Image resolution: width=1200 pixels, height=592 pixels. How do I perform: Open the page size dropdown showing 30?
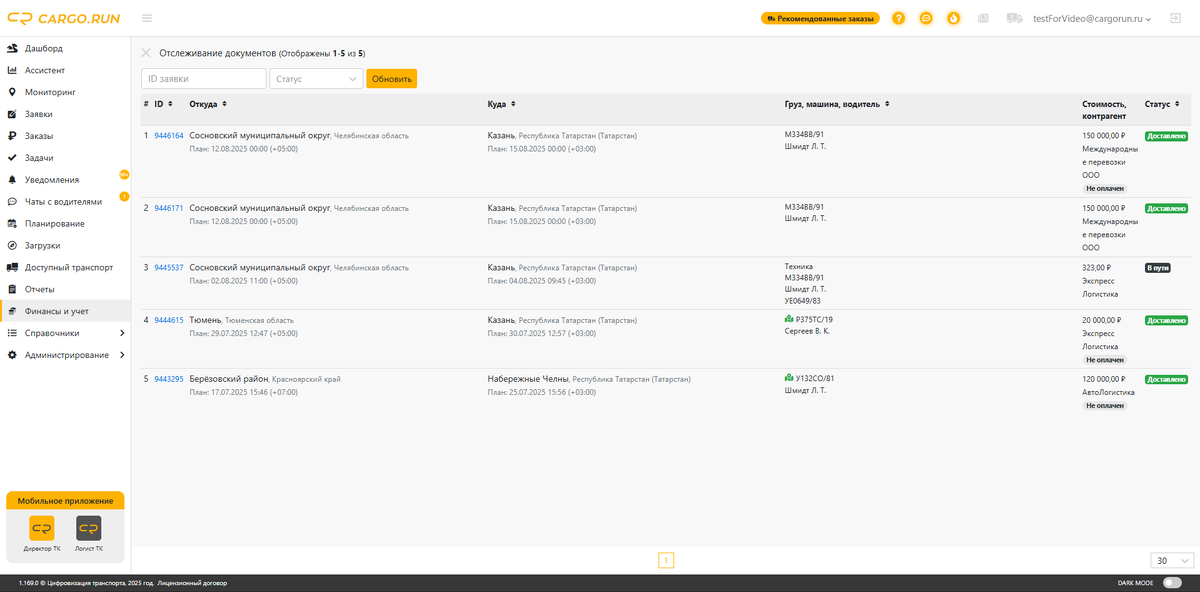(1172, 561)
